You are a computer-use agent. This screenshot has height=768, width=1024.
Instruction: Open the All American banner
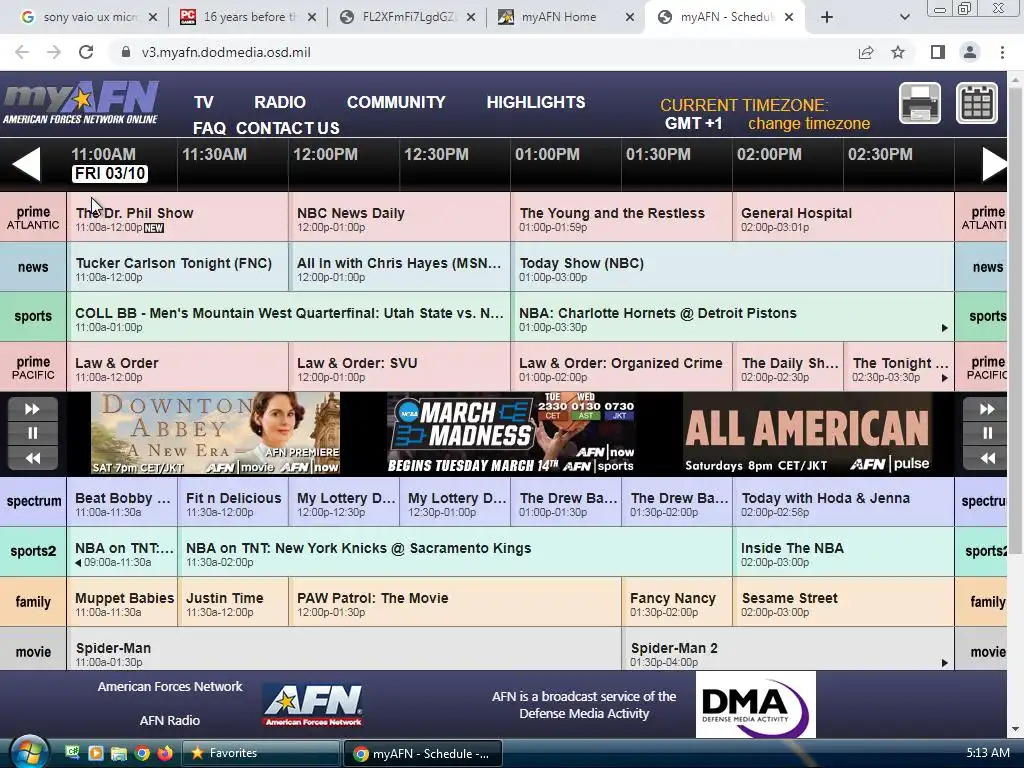807,433
